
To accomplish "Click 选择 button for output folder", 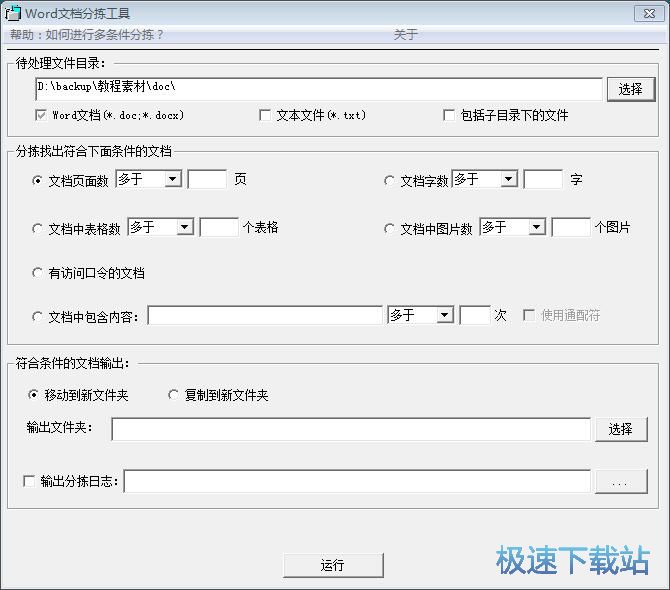I will pos(621,429).
